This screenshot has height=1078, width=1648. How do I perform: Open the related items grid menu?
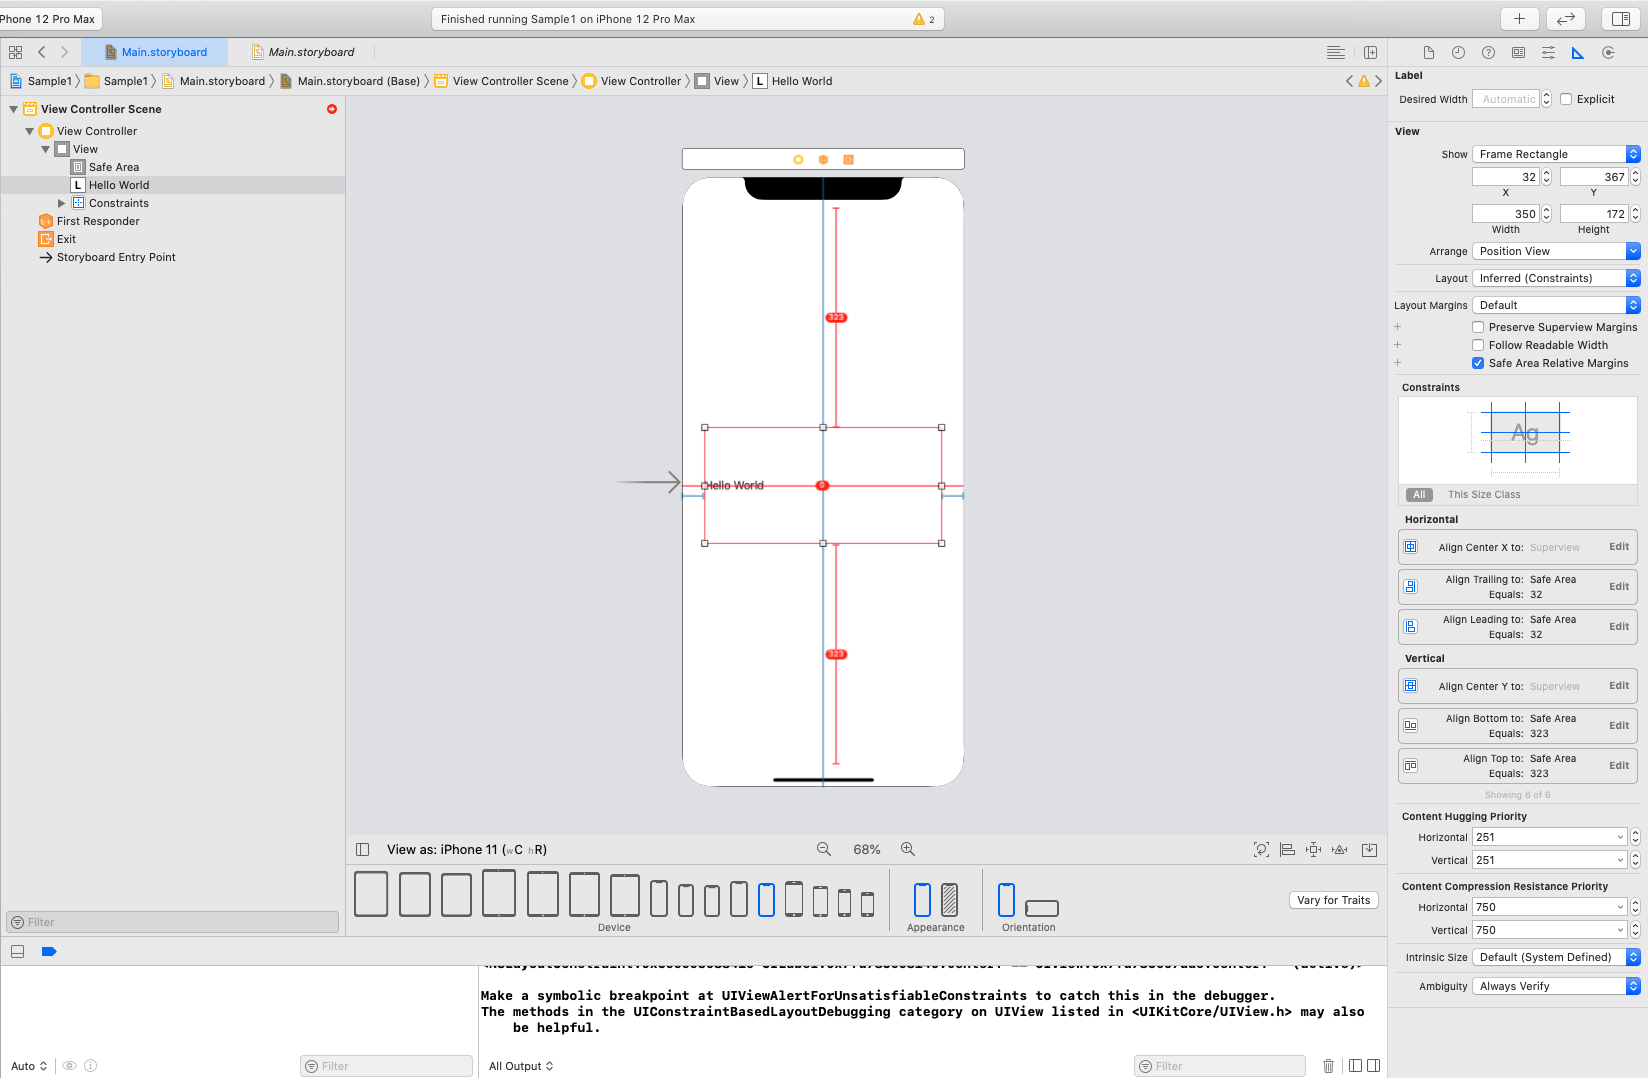pos(15,52)
